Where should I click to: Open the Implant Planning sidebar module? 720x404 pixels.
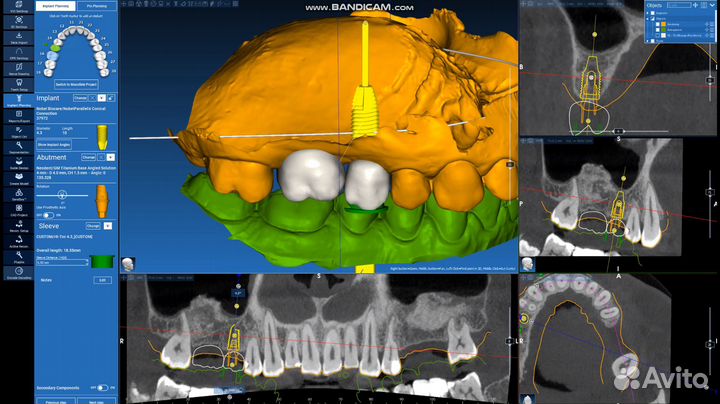tap(17, 99)
